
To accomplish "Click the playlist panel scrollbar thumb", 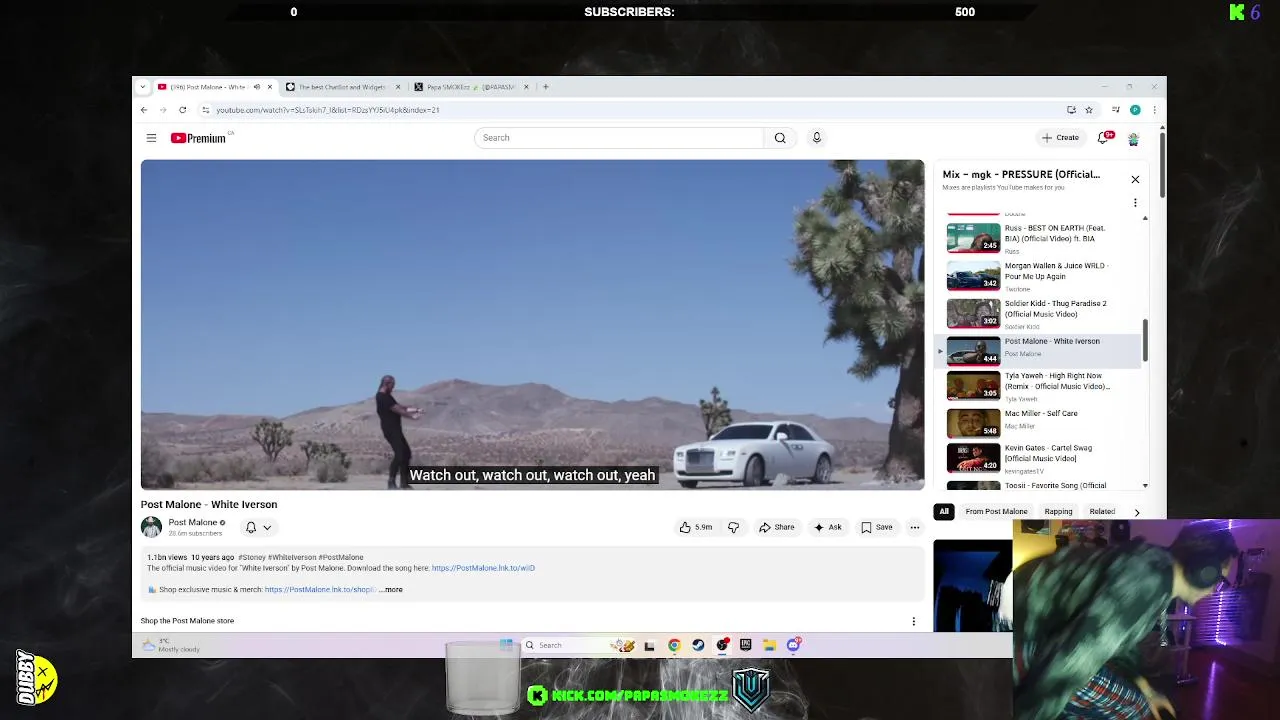I will [1145, 342].
